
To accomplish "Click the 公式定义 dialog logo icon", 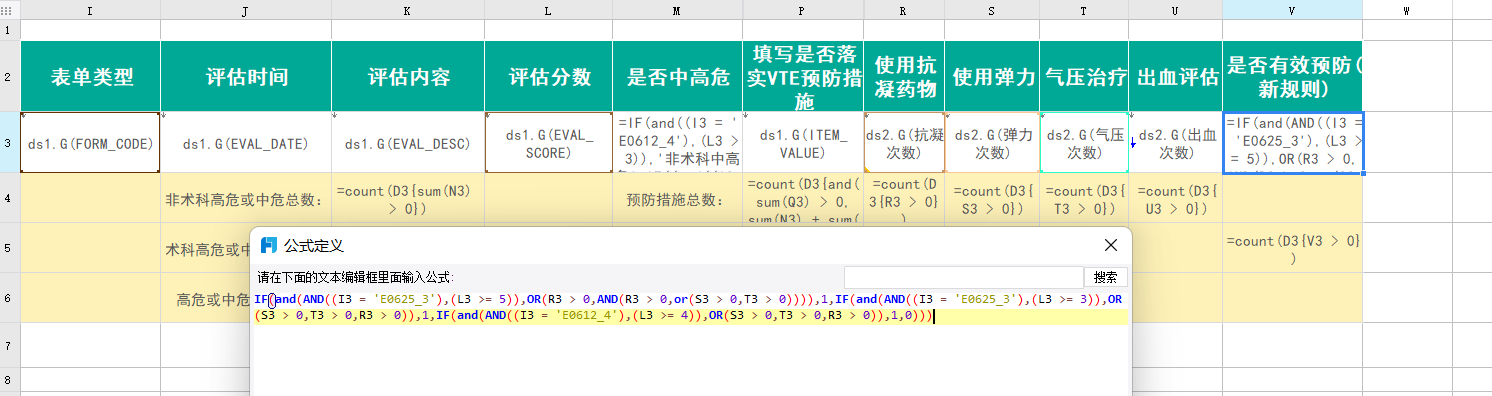I will point(269,245).
